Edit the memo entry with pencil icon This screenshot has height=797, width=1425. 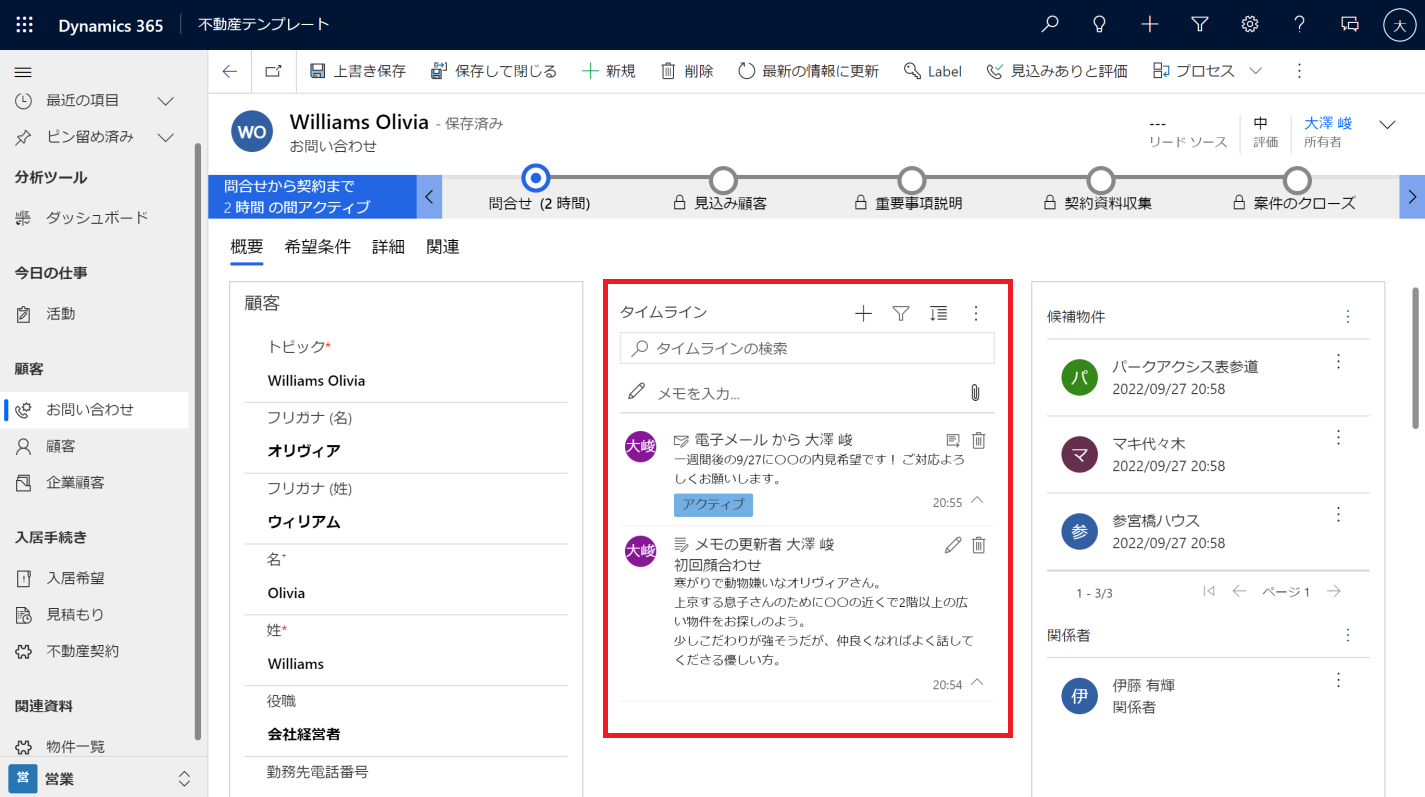(x=952, y=545)
